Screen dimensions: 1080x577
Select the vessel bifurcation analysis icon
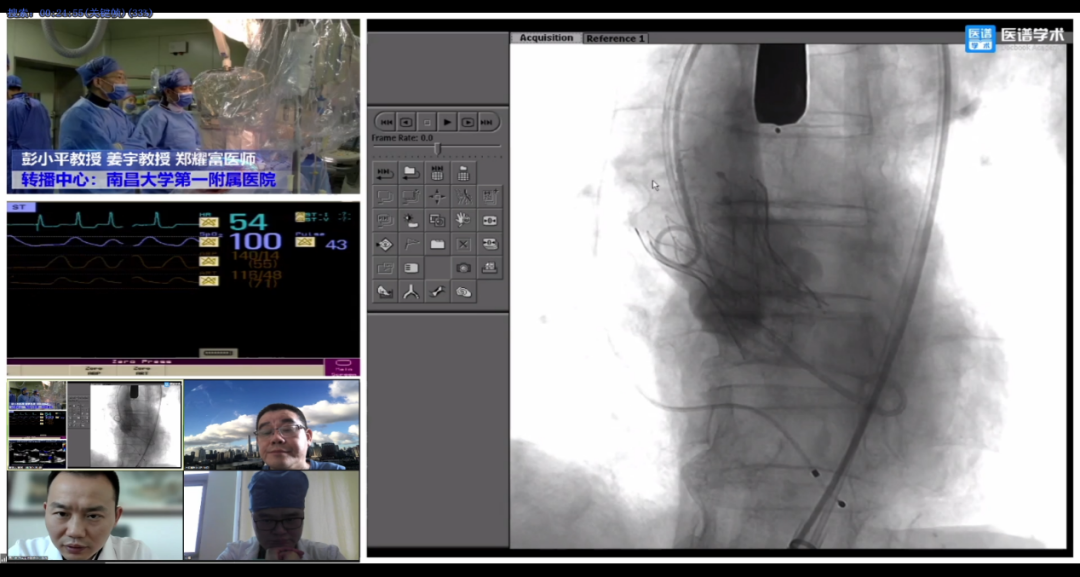[x=411, y=292]
